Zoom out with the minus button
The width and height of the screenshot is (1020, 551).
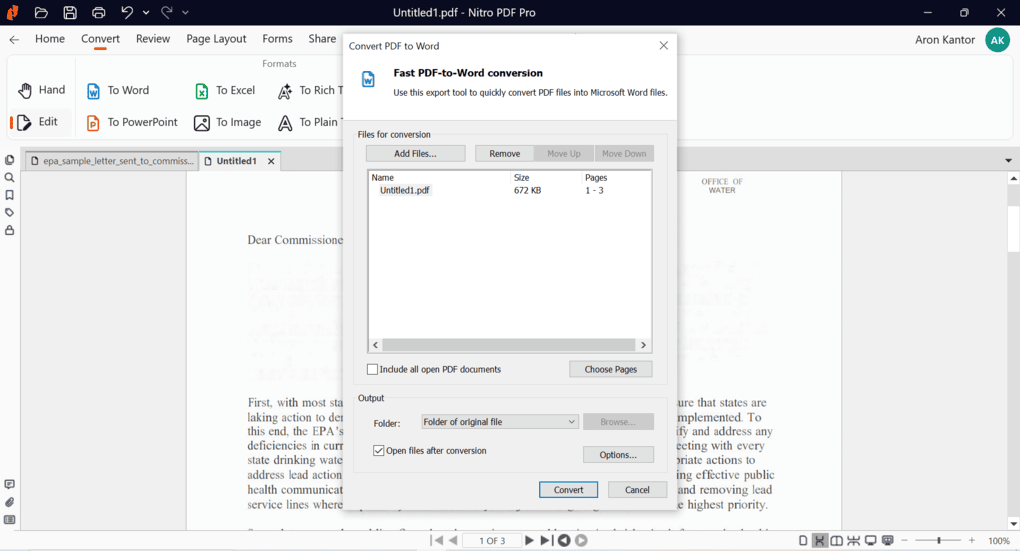pyautogui.click(x=904, y=541)
